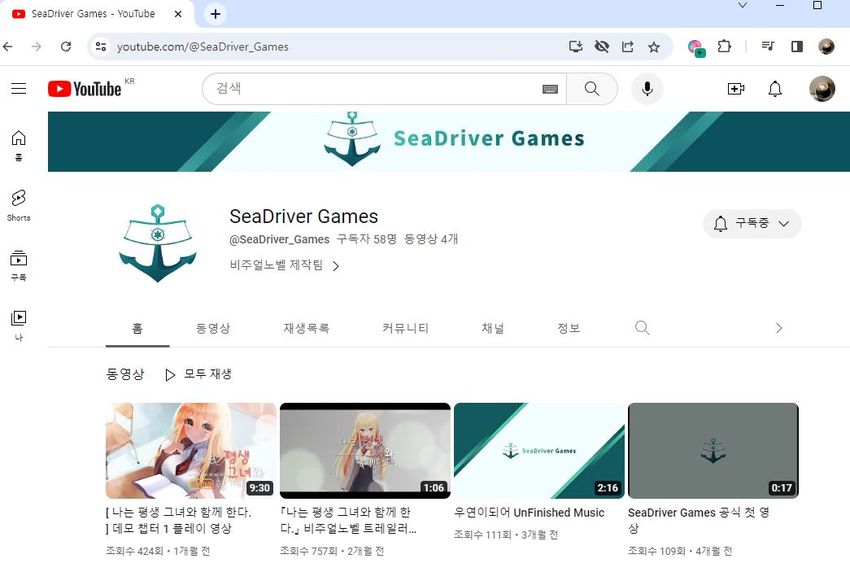This screenshot has height=564, width=850.
Task: Click the share page icon in address bar
Action: click(628, 47)
